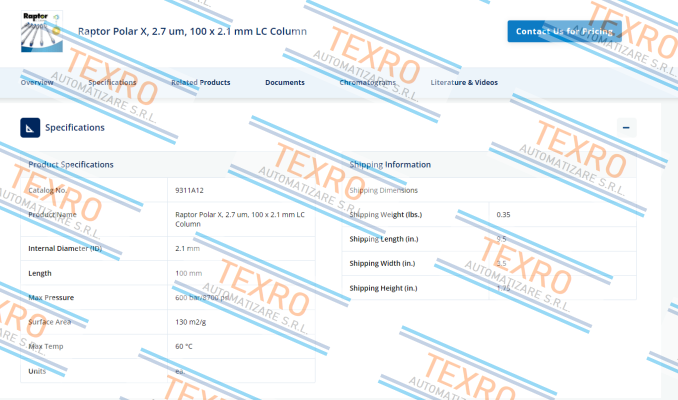
Task: Click the Catalog No. label
Action: (x=48, y=190)
